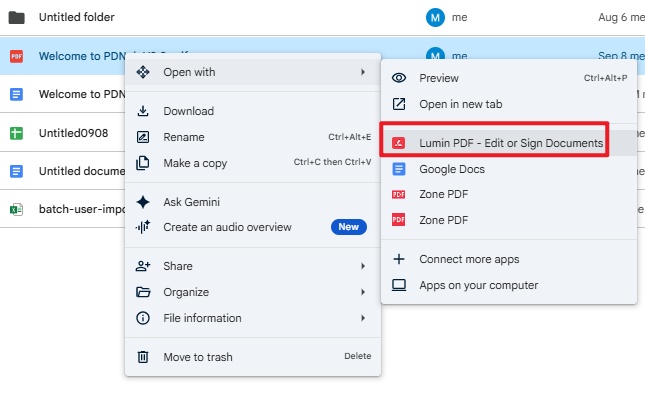This screenshot has height=401, width=645.
Task: Click the Untitled folder icon
Action: click(16, 18)
